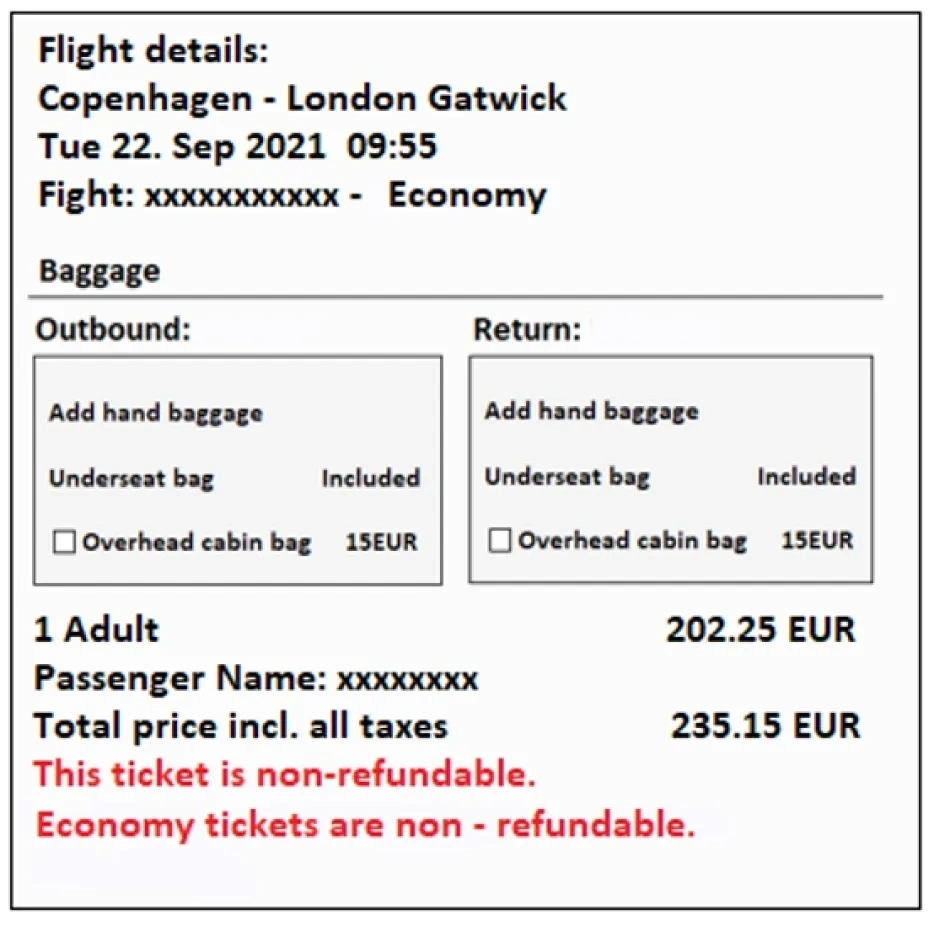Click the Return 'Add hand baggage' label

click(591, 411)
